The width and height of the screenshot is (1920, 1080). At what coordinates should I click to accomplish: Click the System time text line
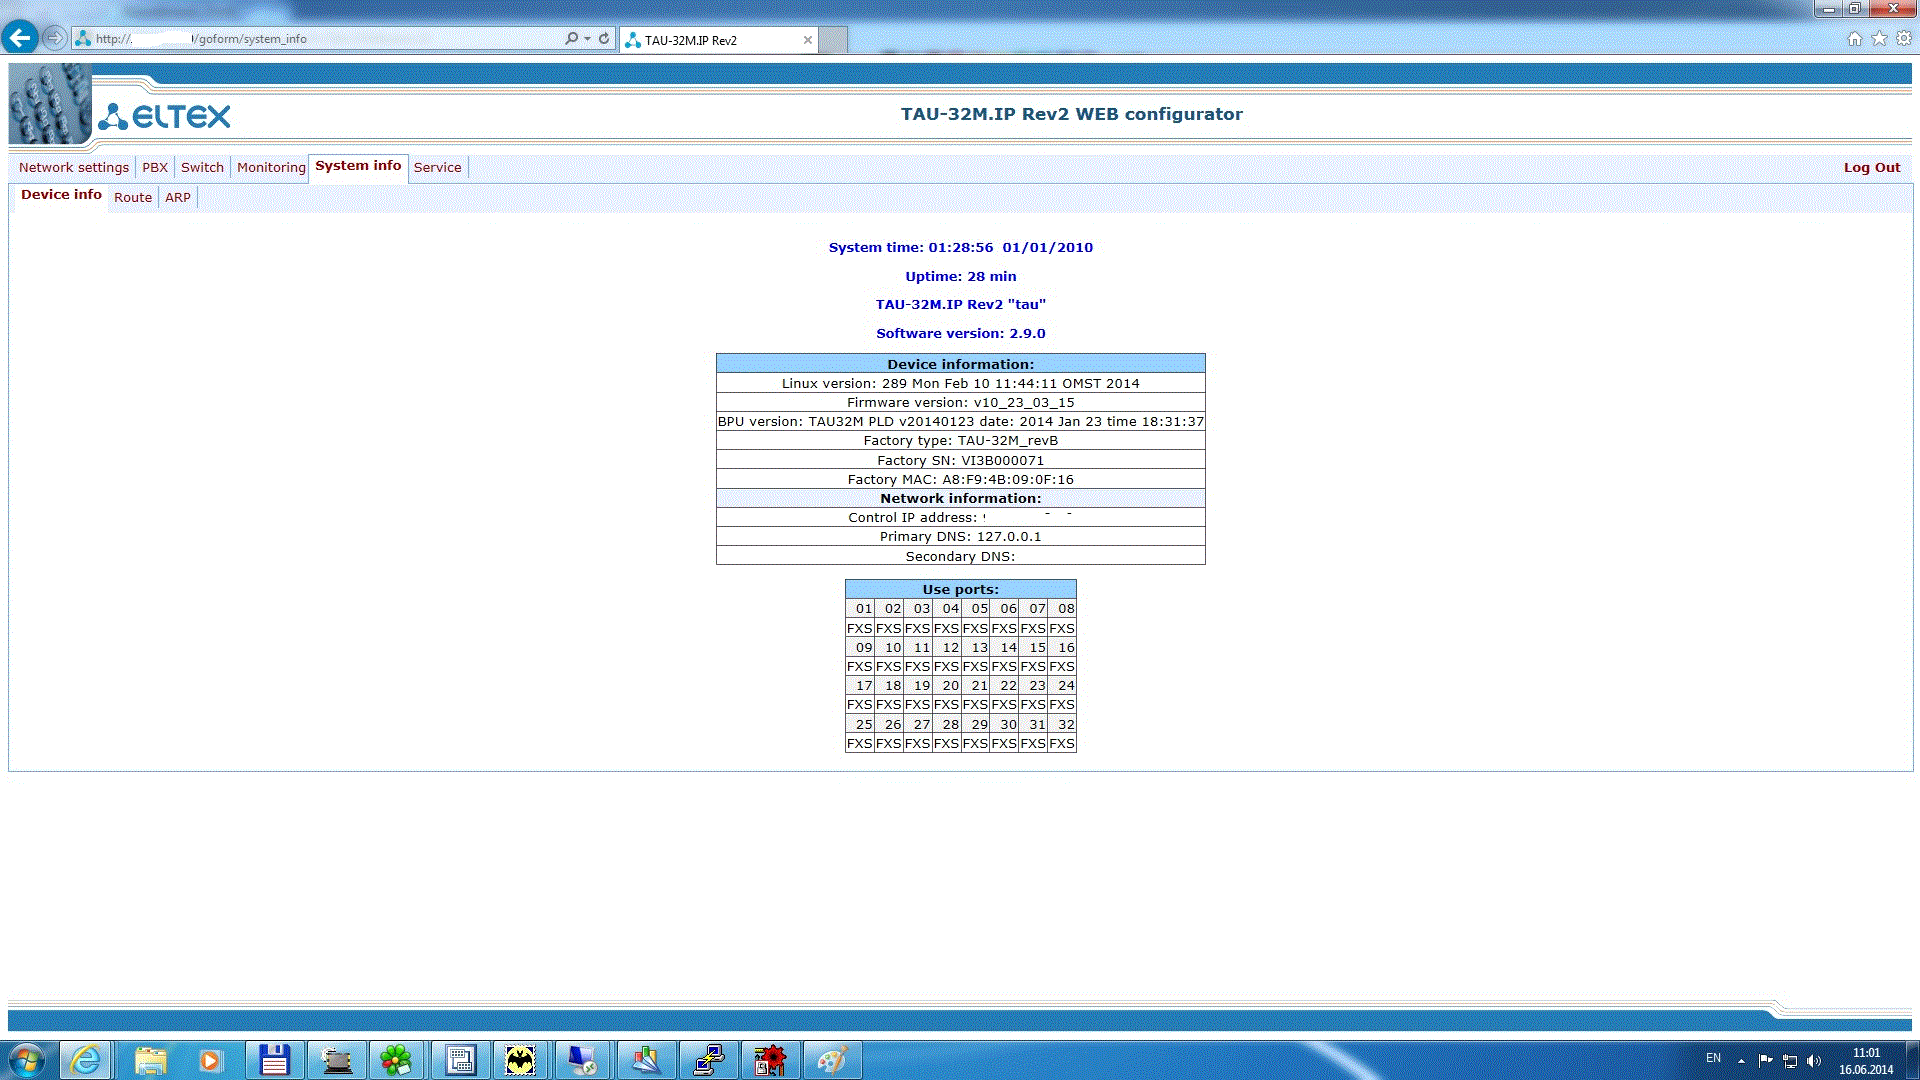960,247
